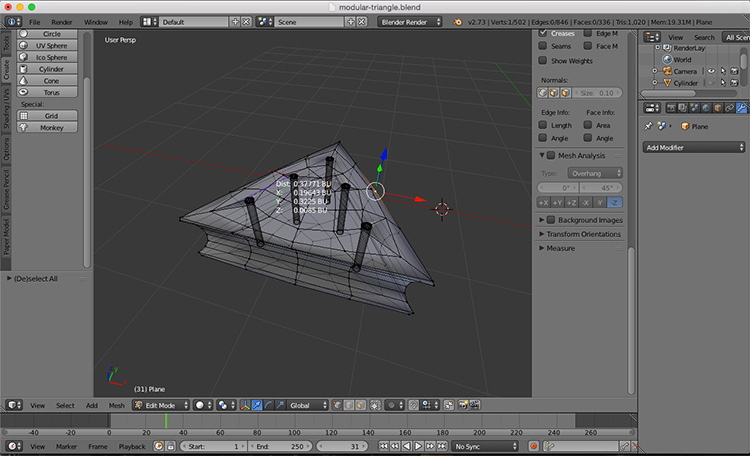This screenshot has width=750, height=456.
Task: Add a Torus mesh
Action: tap(51, 92)
